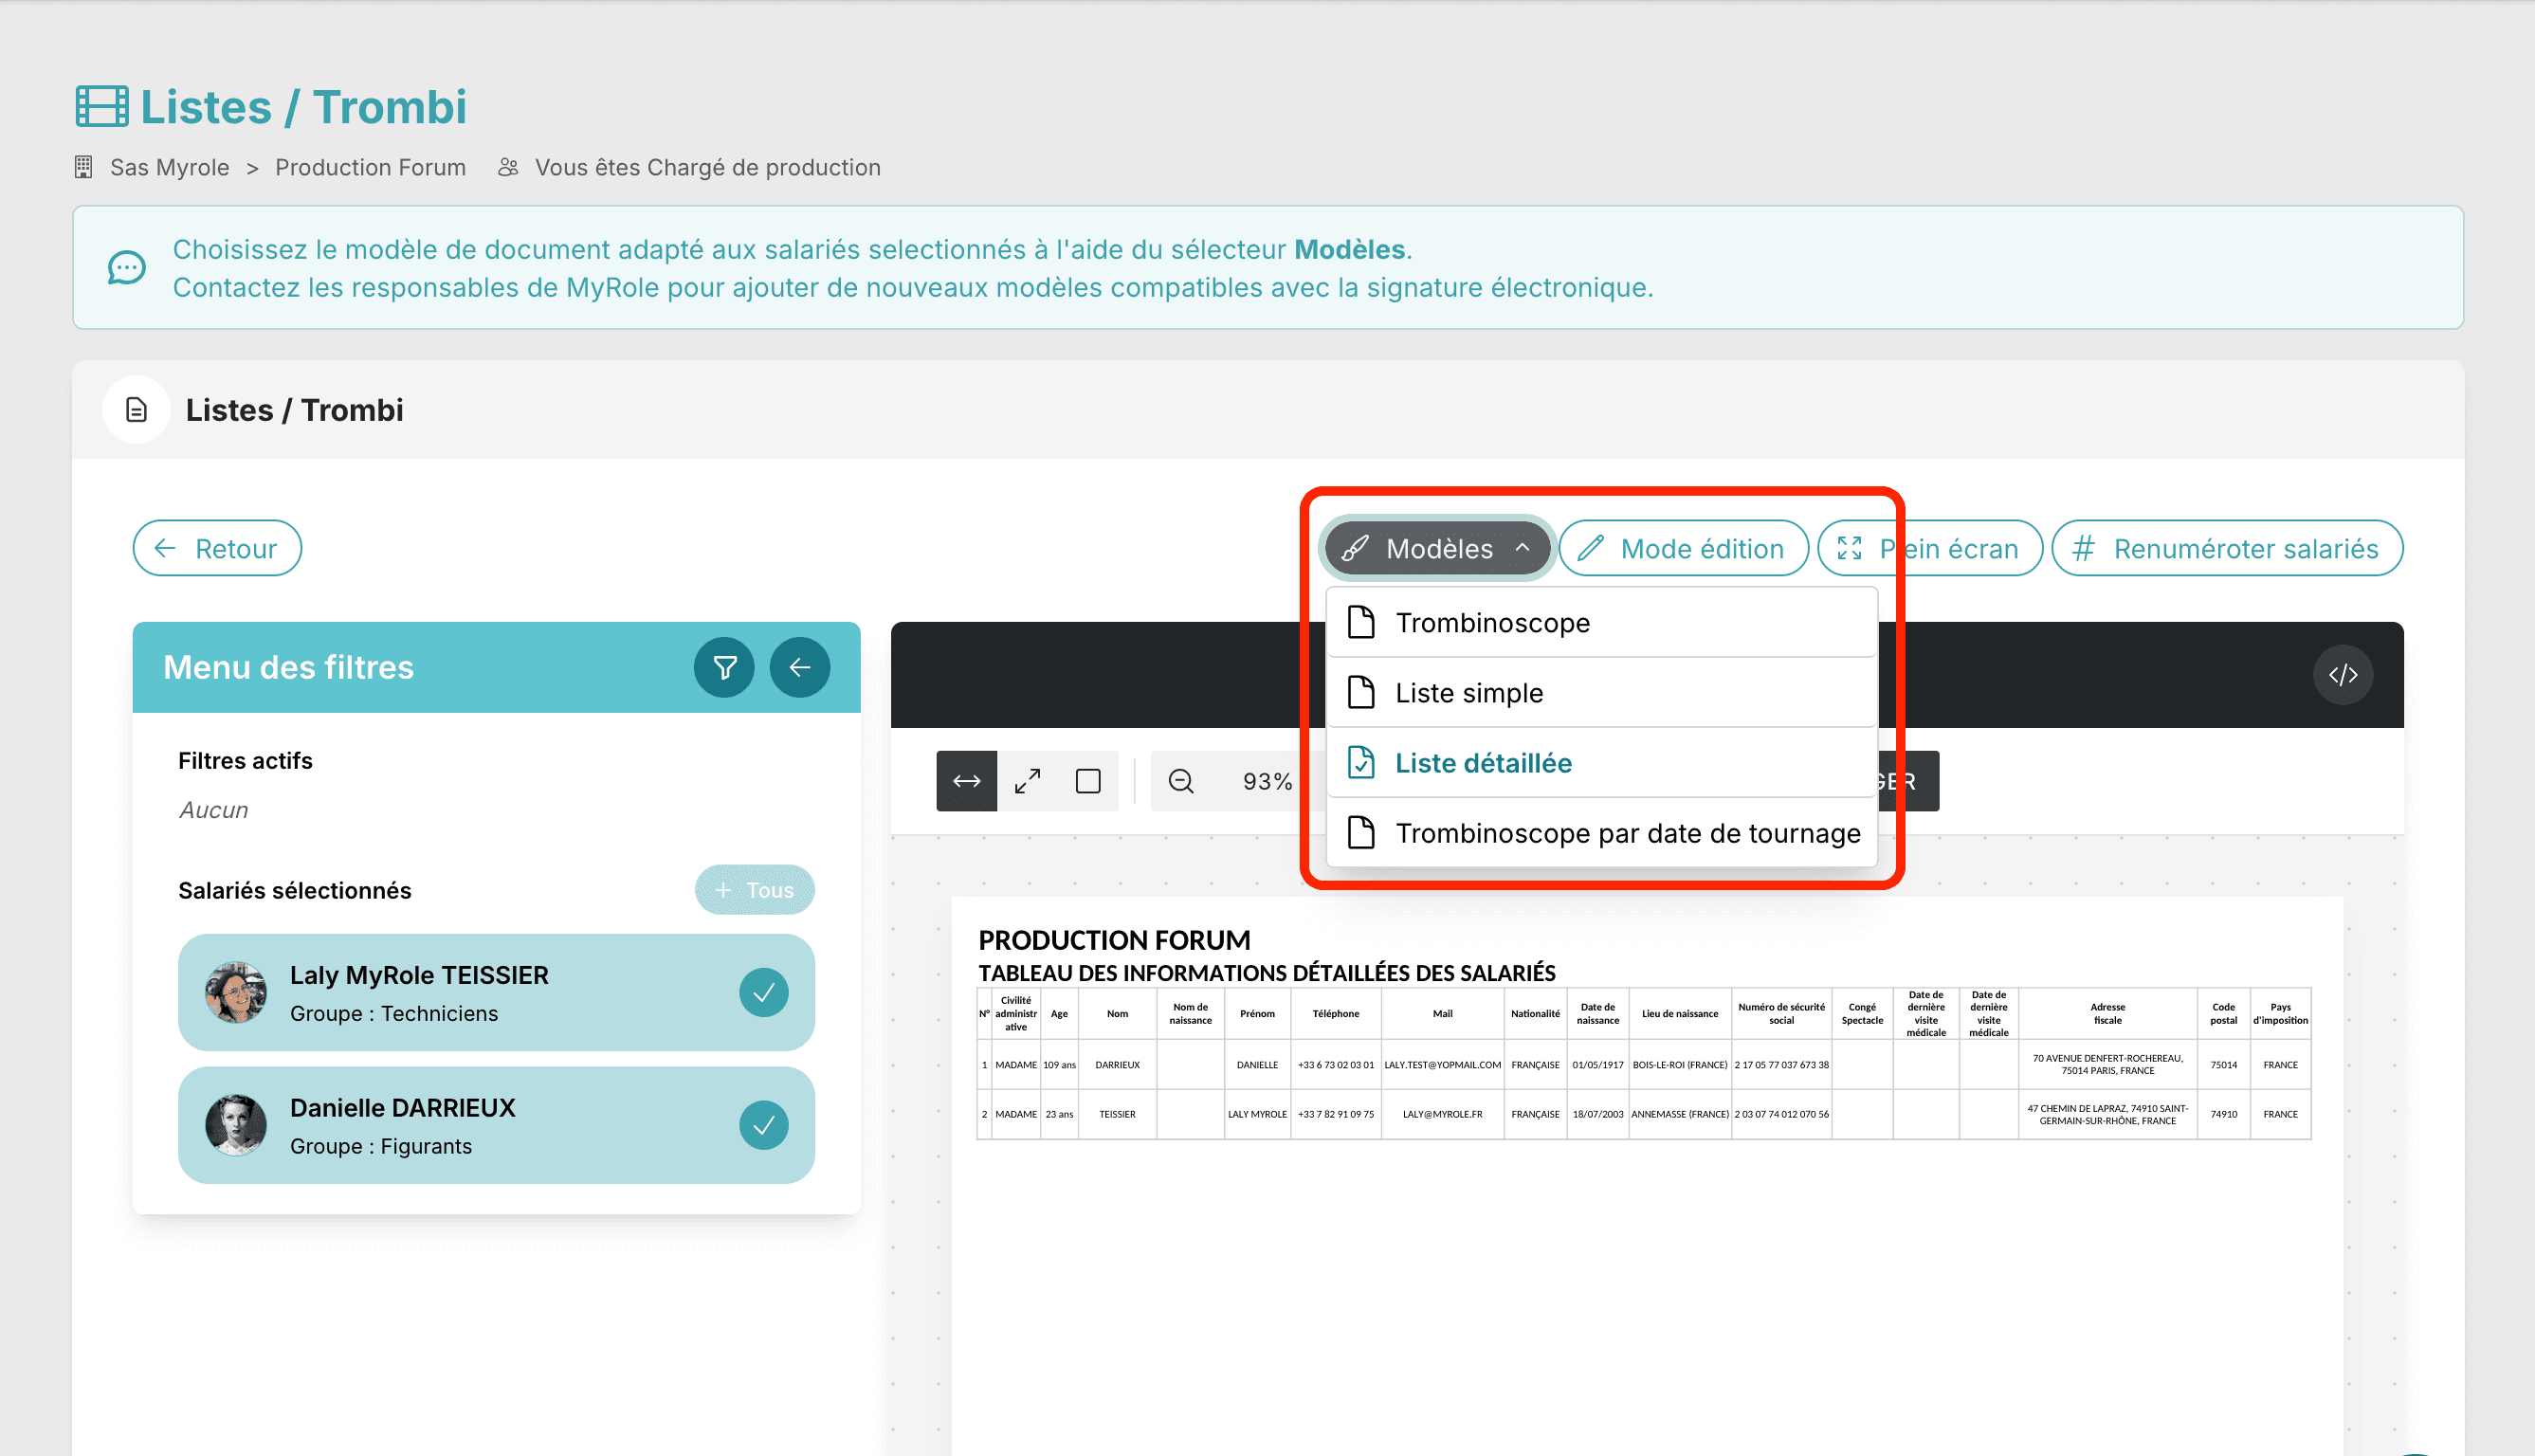2535x1456 pixels.
Task: Click 'PRODUCTION FORUM' document title
Action: 1114,941
